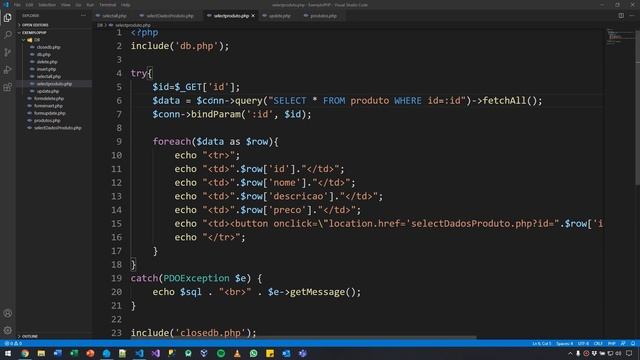Image resolution: width=640 pixels, height=360 pixels.
Task: Open the Terminal menu
Action: point(107,5)
